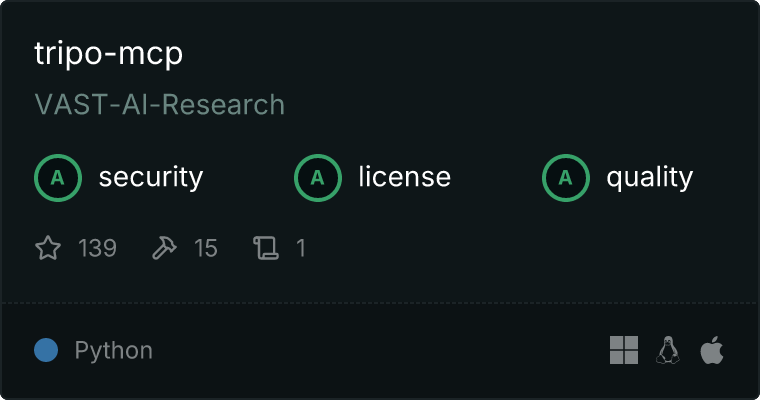
Task: Click the Windows platform icon
Action: pos(624,350)
